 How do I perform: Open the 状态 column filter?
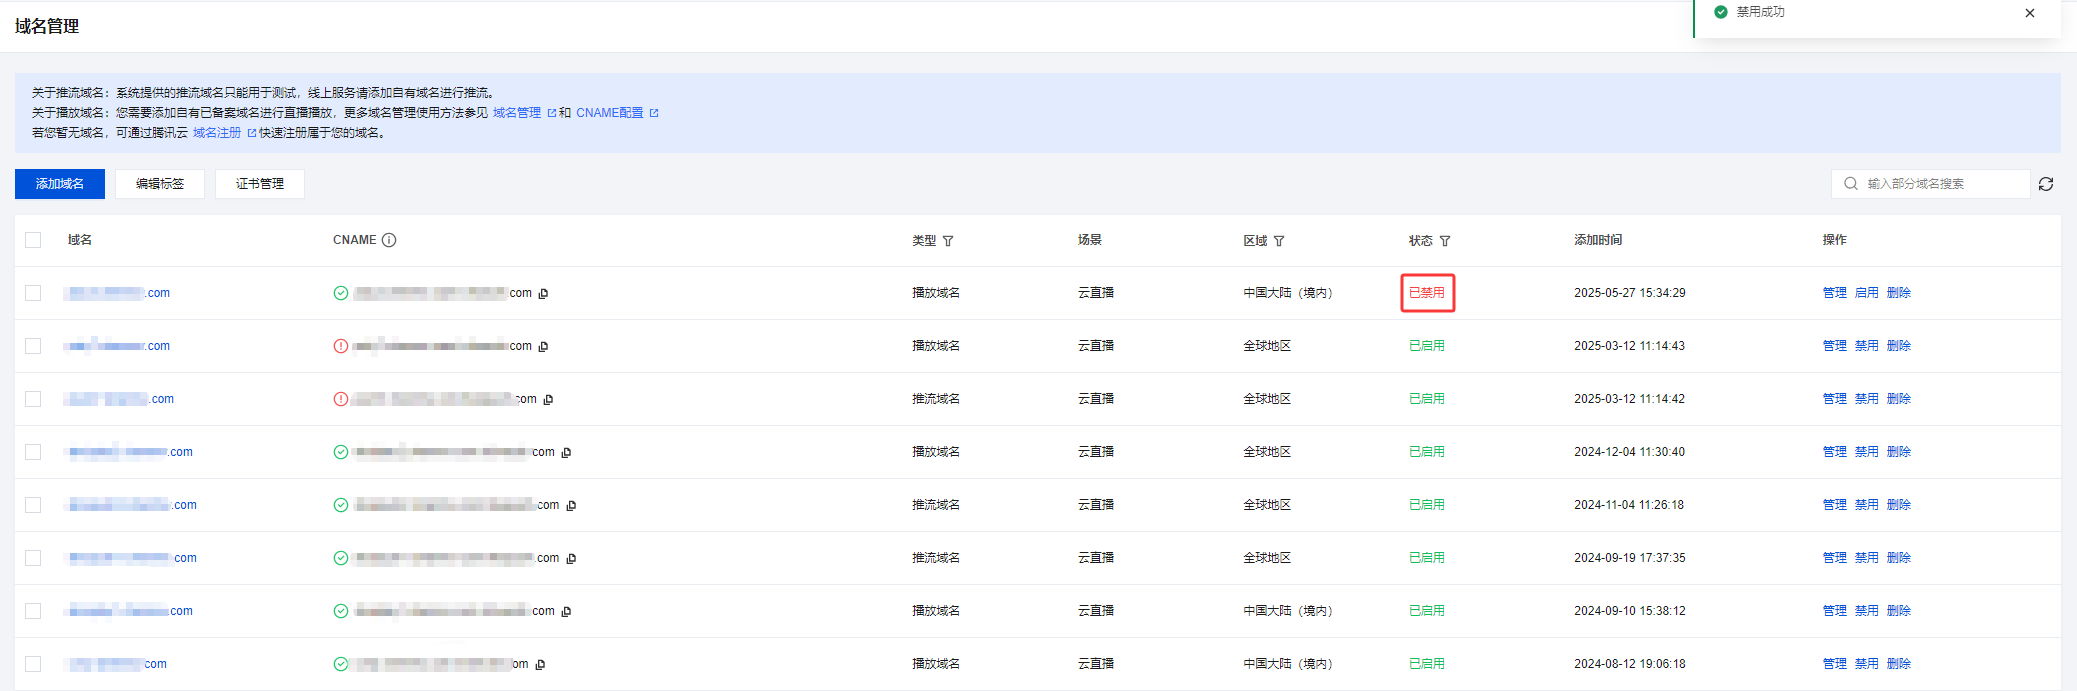click(1445, 241)
